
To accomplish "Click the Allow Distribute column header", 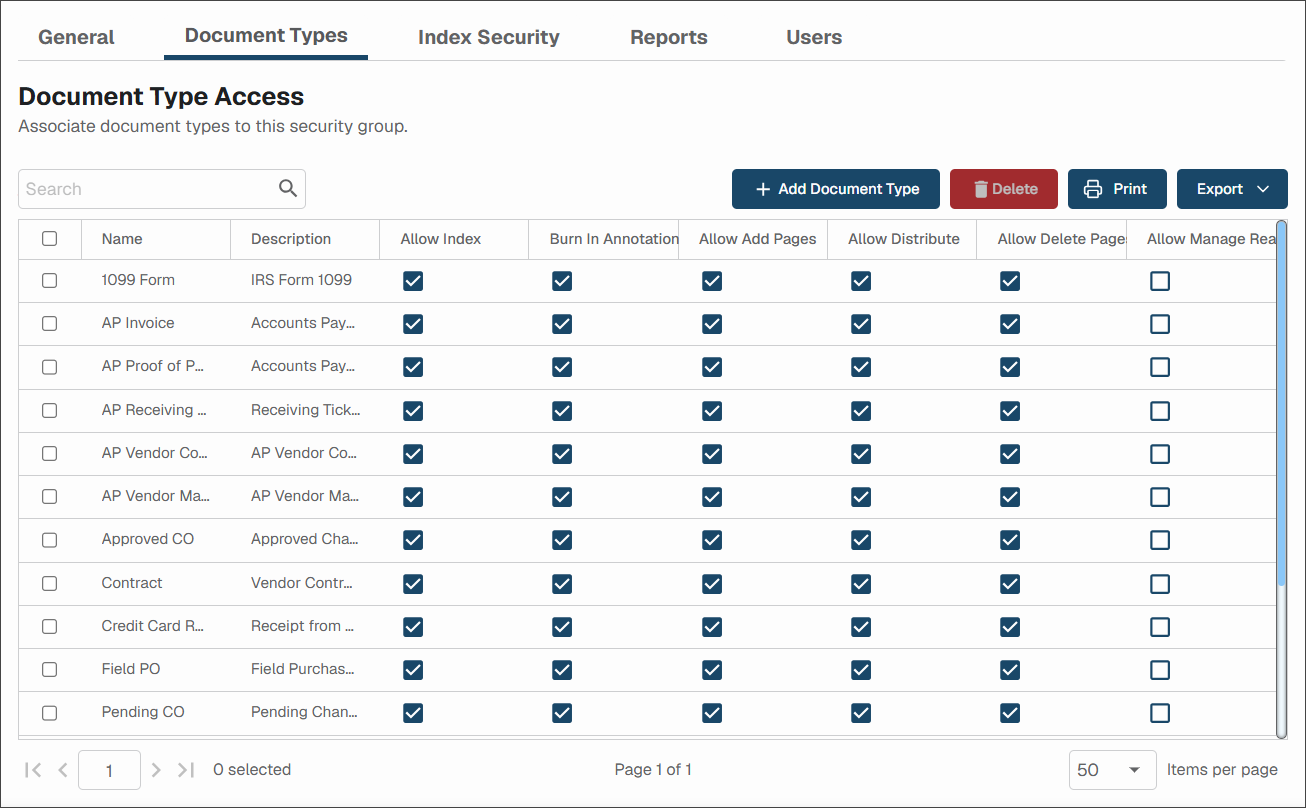I will tap(904, 239).
